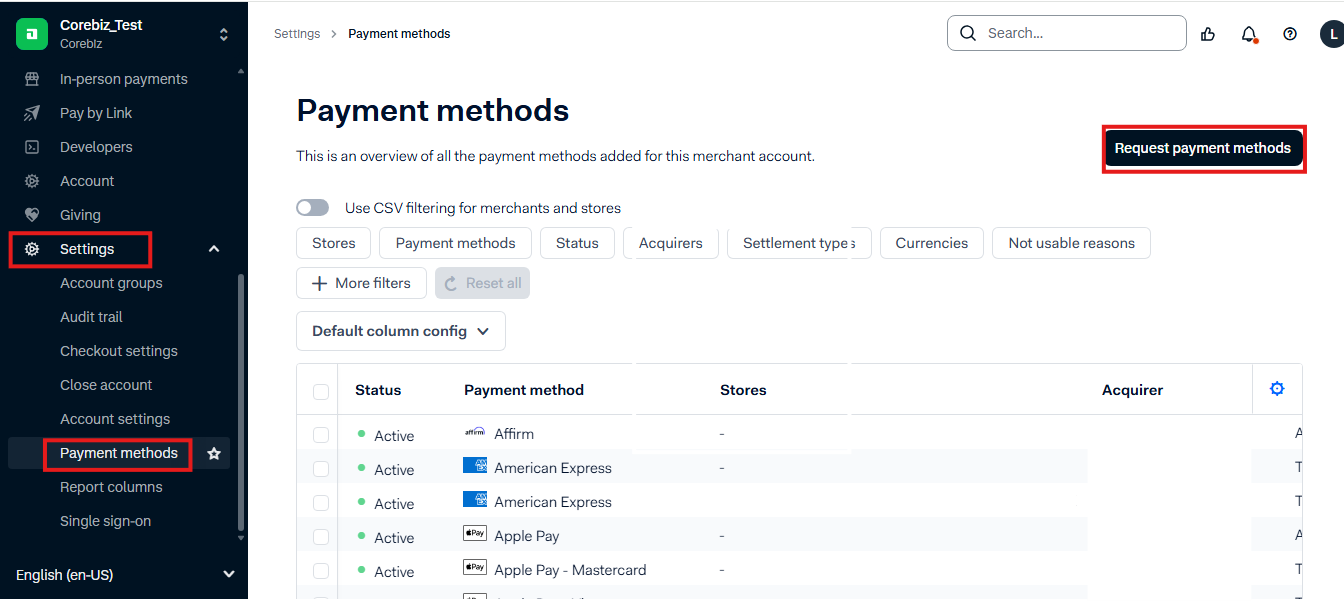Click the Giving heart icon
Image resolution: width=1344 pixels, height=602 pixels.
tap(32, 215)
